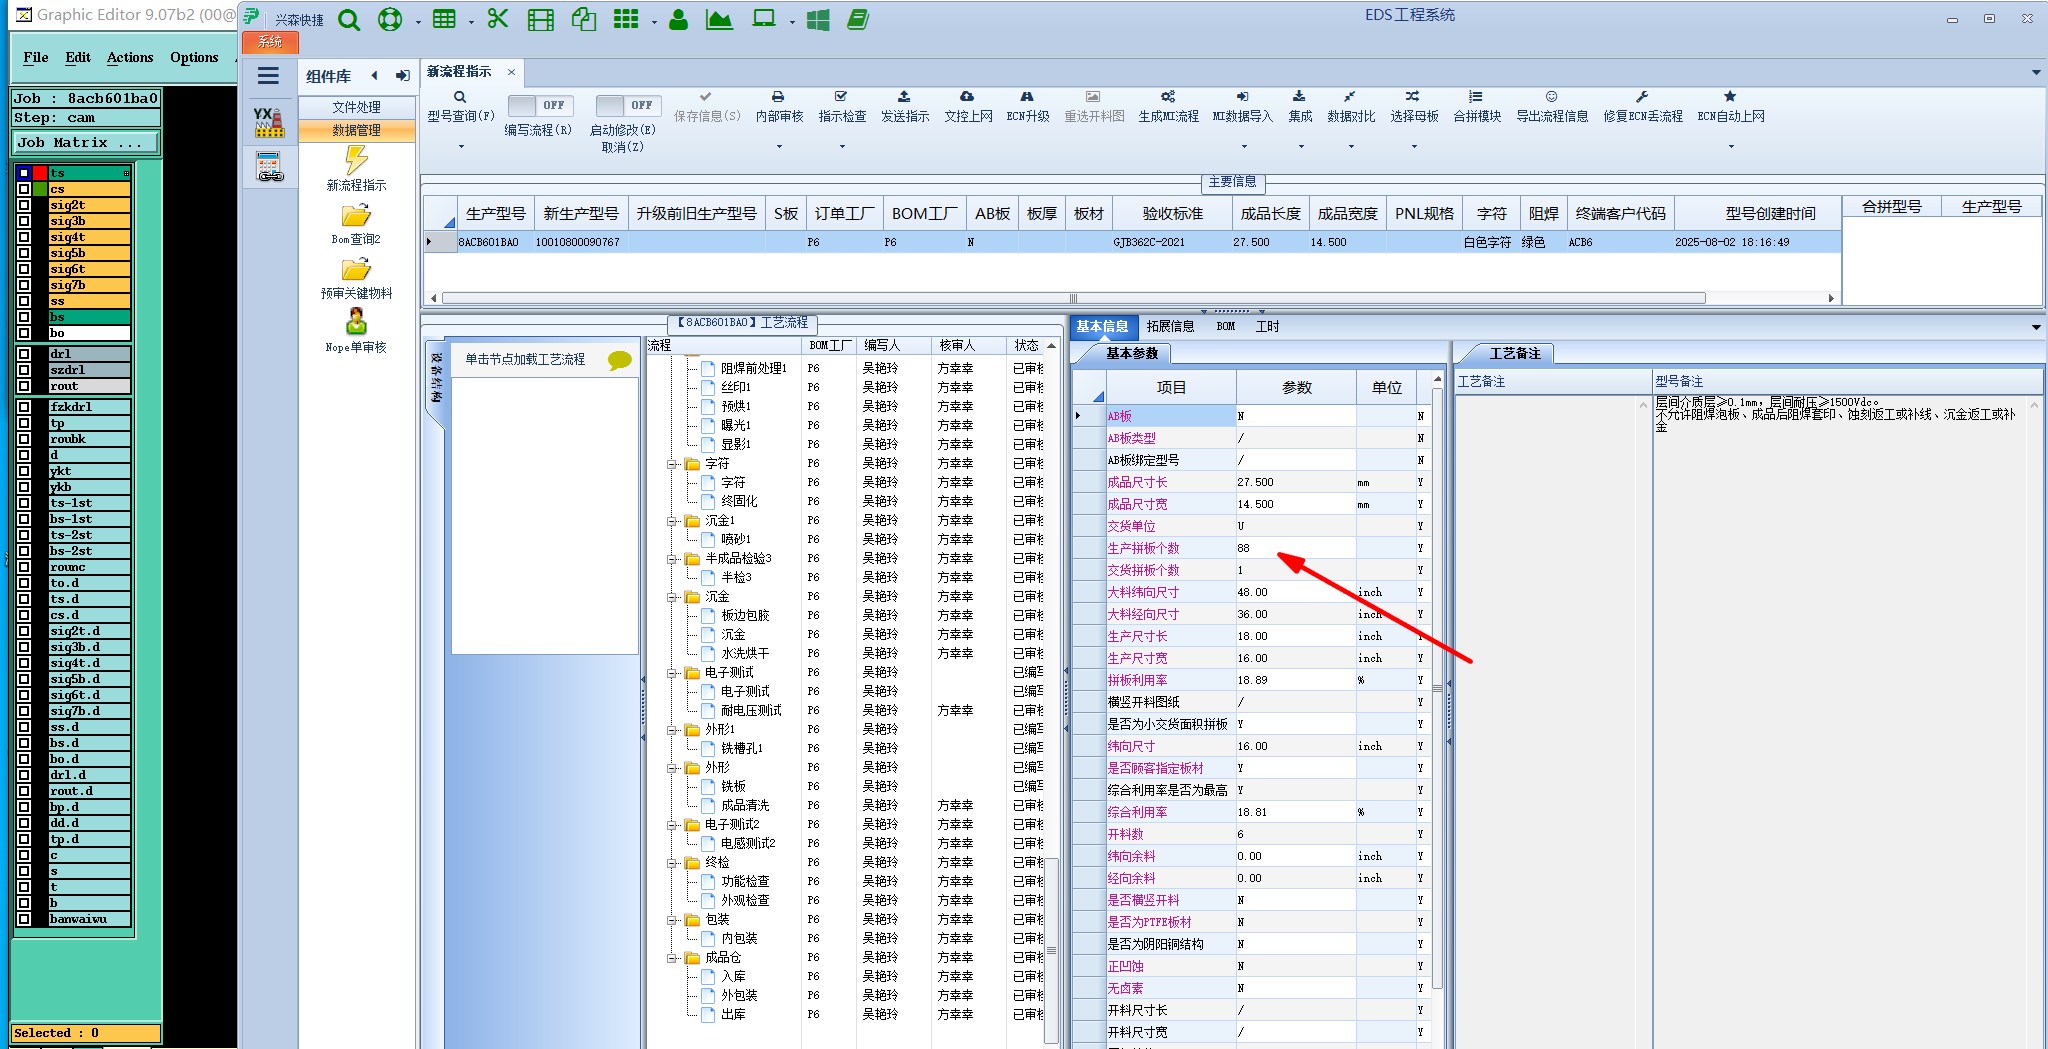The image size is (2048, 1049).
Task: Switch to the 拓展信息 tab
Action: tap(1170, 326)
